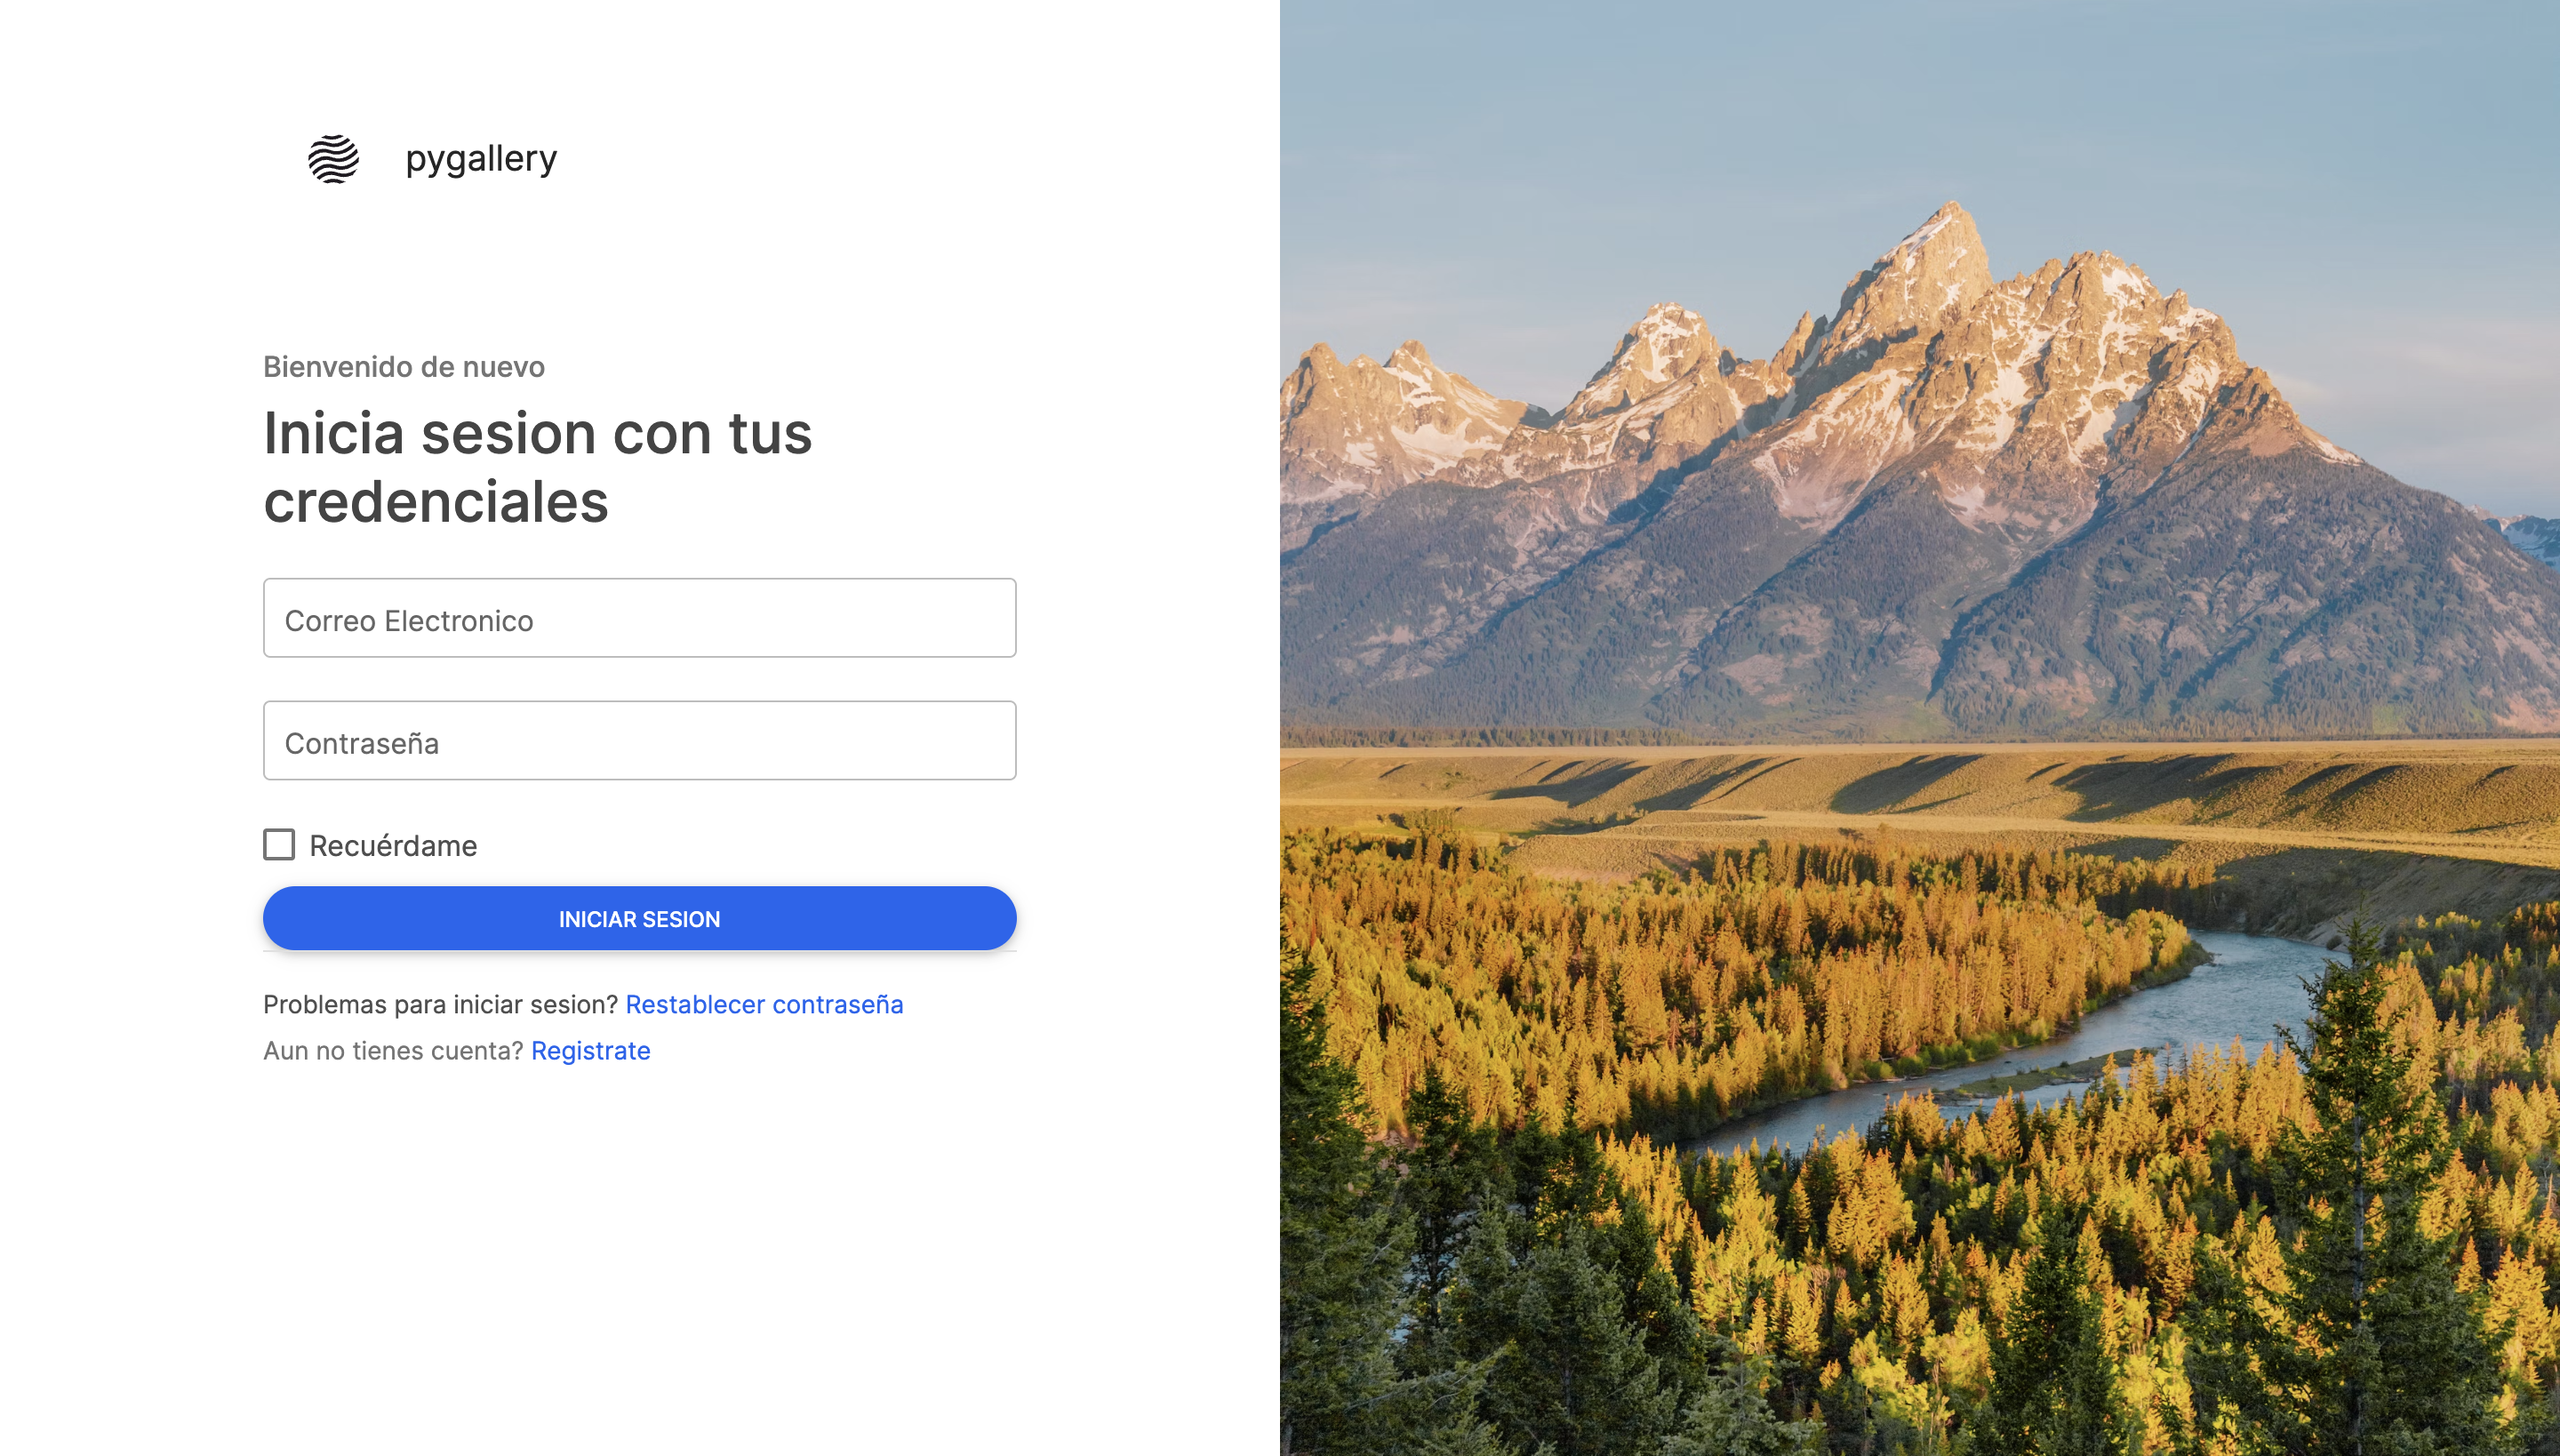Select the word credenciales in heading

pos(436,501)
